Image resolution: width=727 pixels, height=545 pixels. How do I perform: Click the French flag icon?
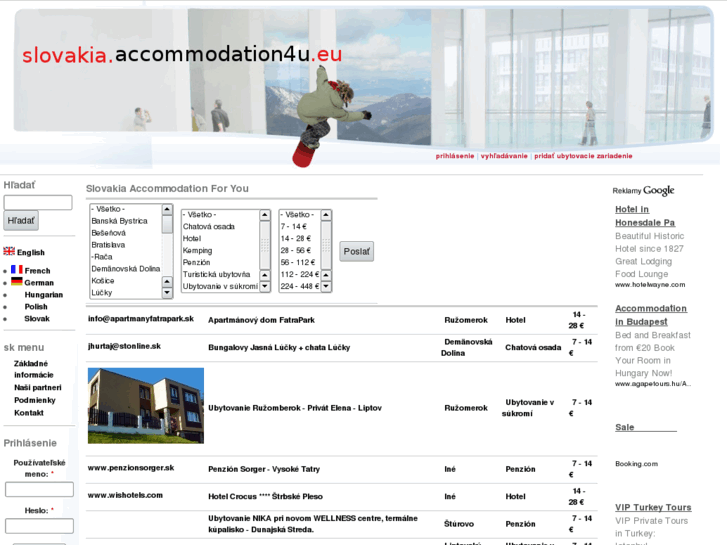17,269
